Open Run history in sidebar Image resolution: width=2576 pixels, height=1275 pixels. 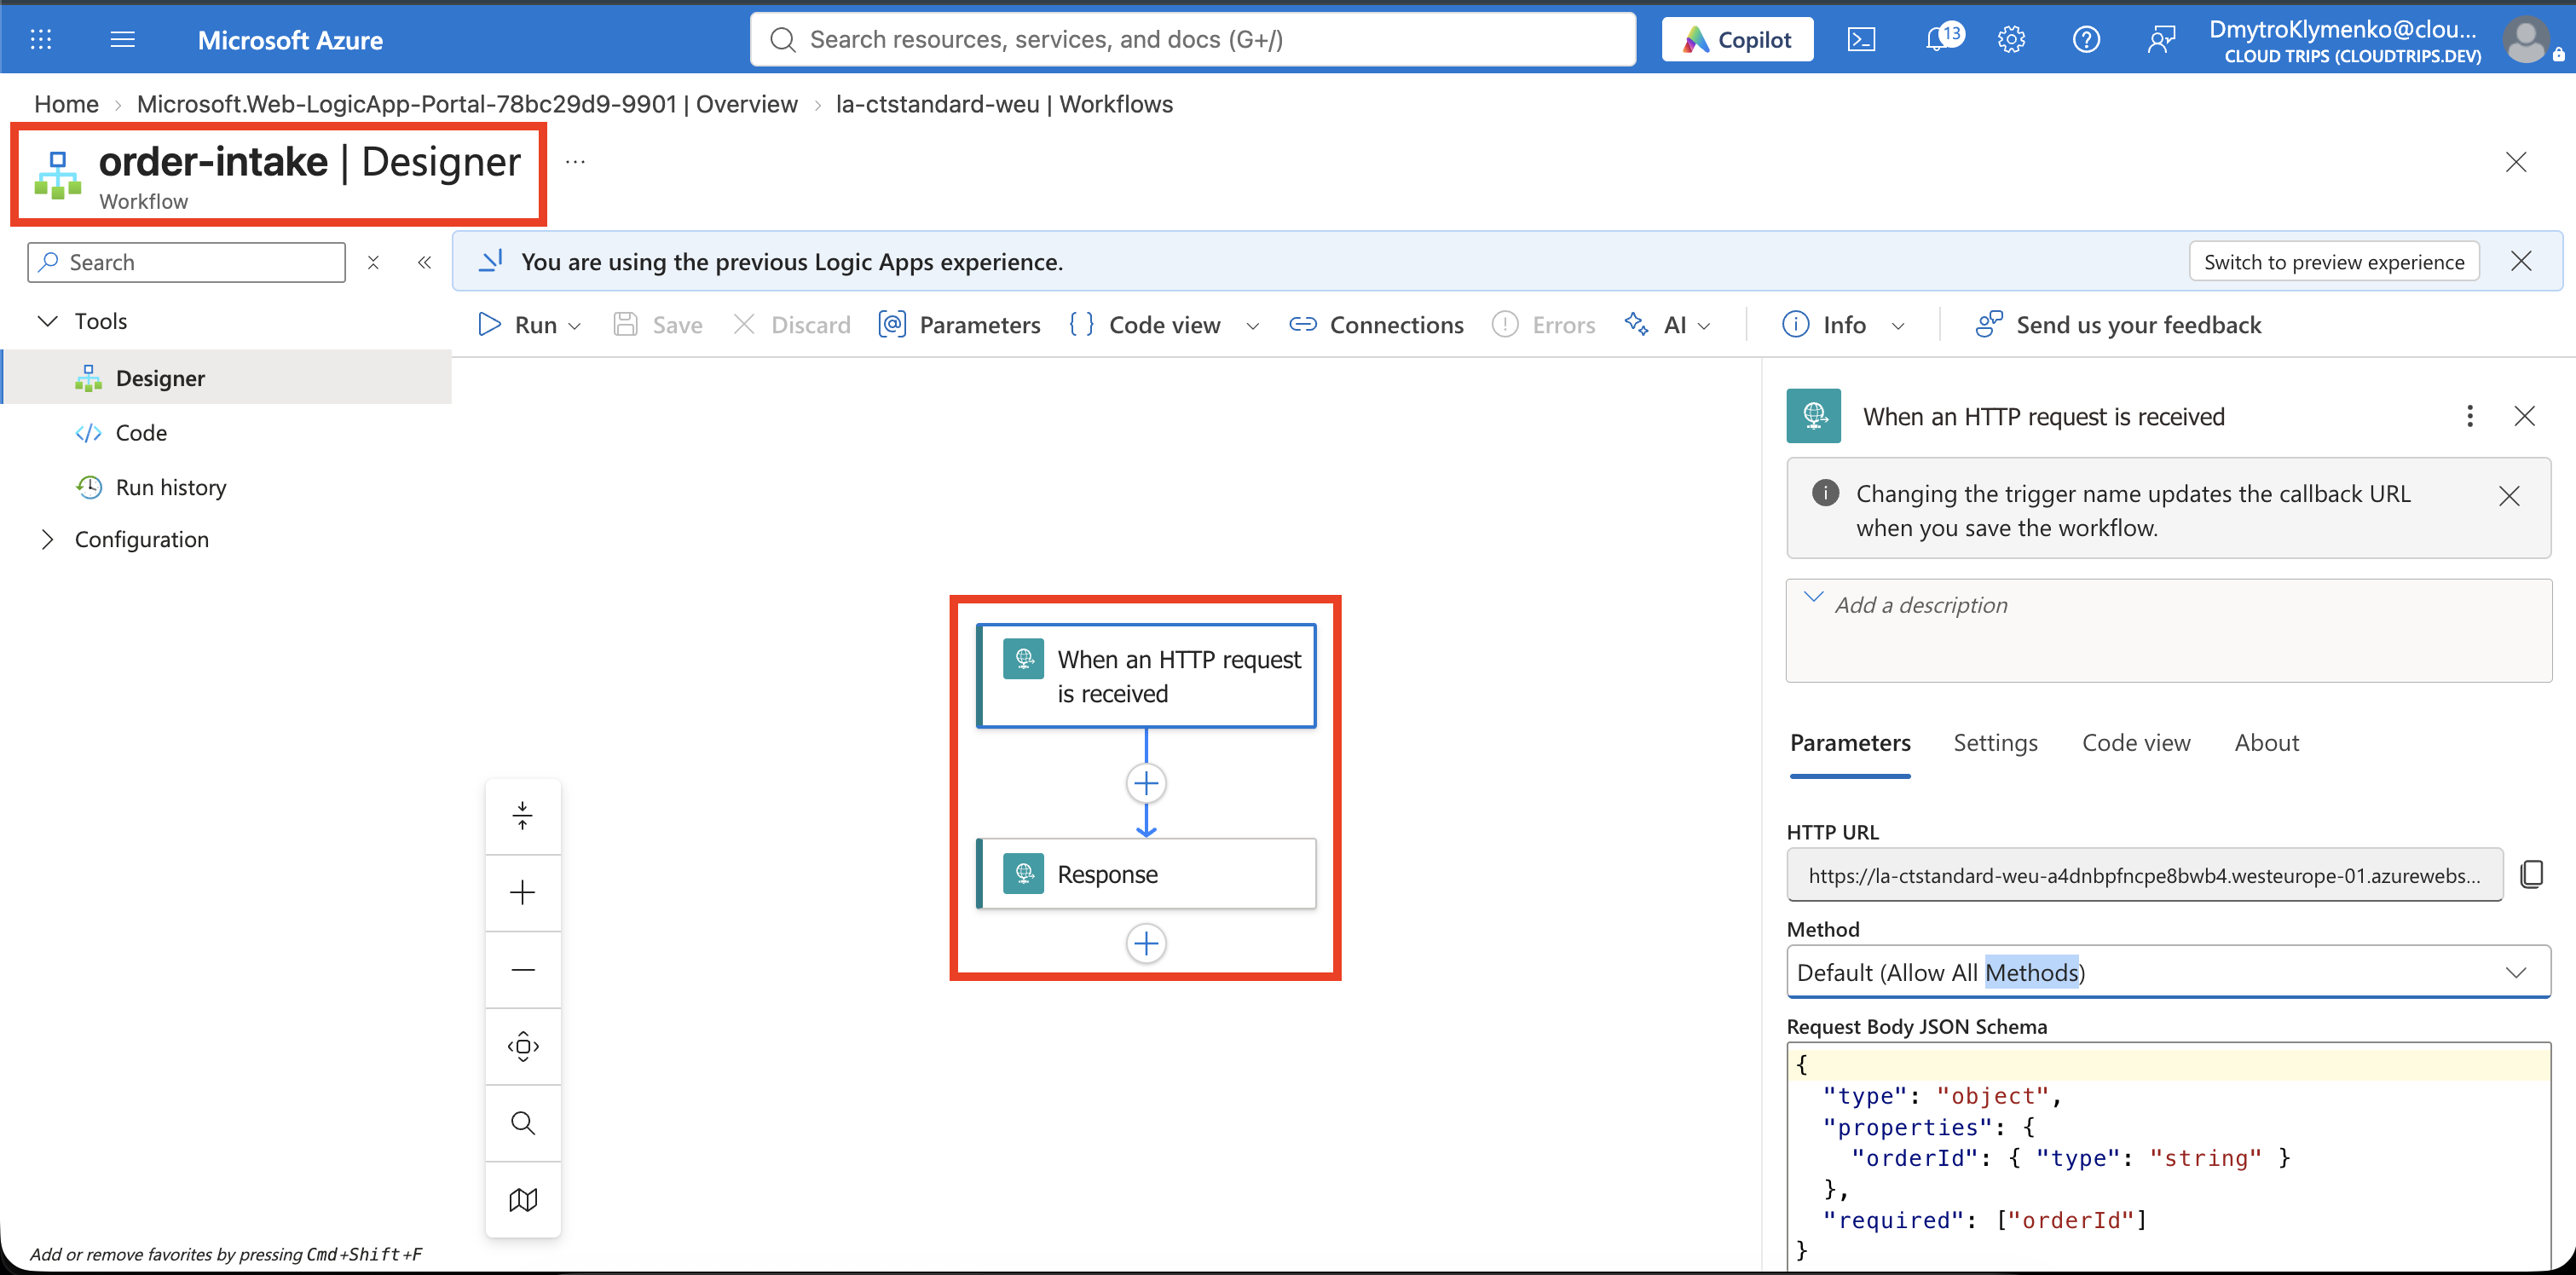coord(171,487)
